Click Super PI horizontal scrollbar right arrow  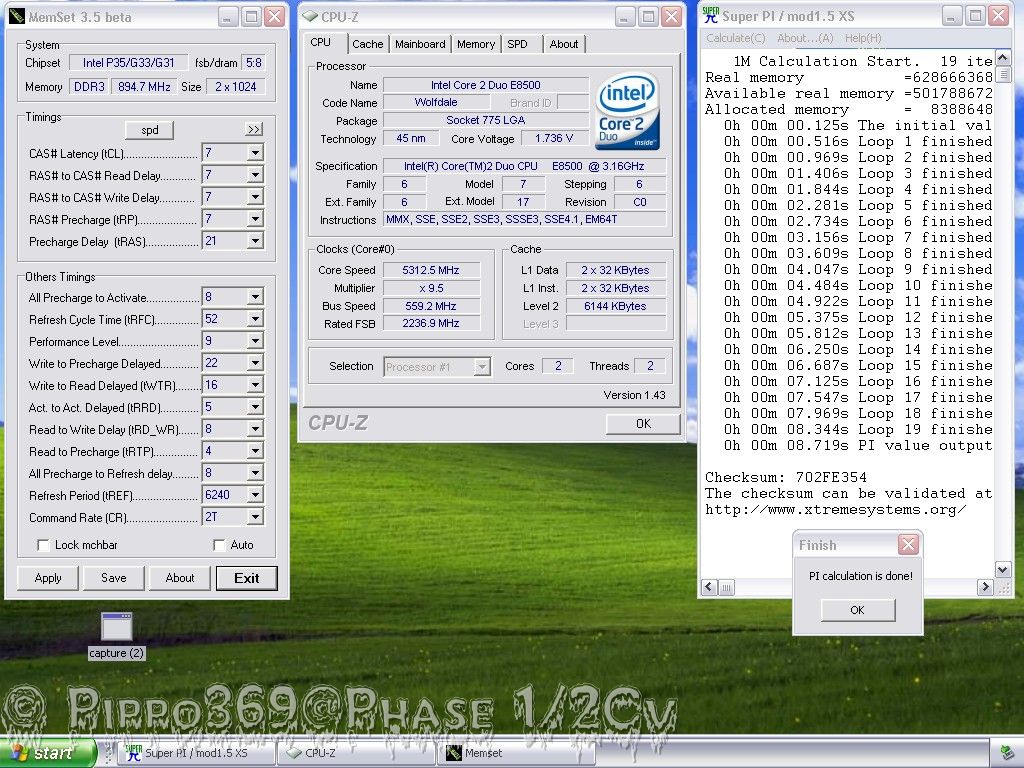[985, 587]
